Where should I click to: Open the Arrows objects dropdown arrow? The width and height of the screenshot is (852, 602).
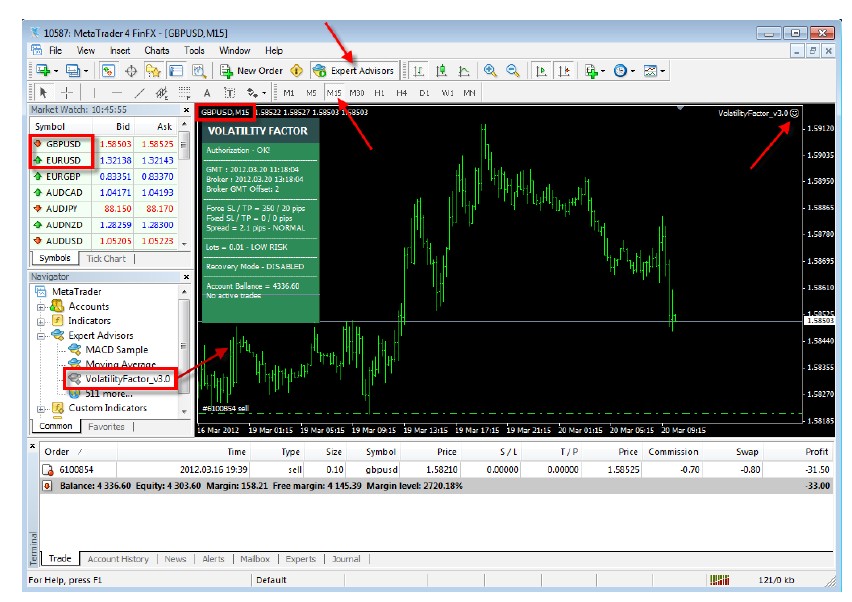coord(264,93)
